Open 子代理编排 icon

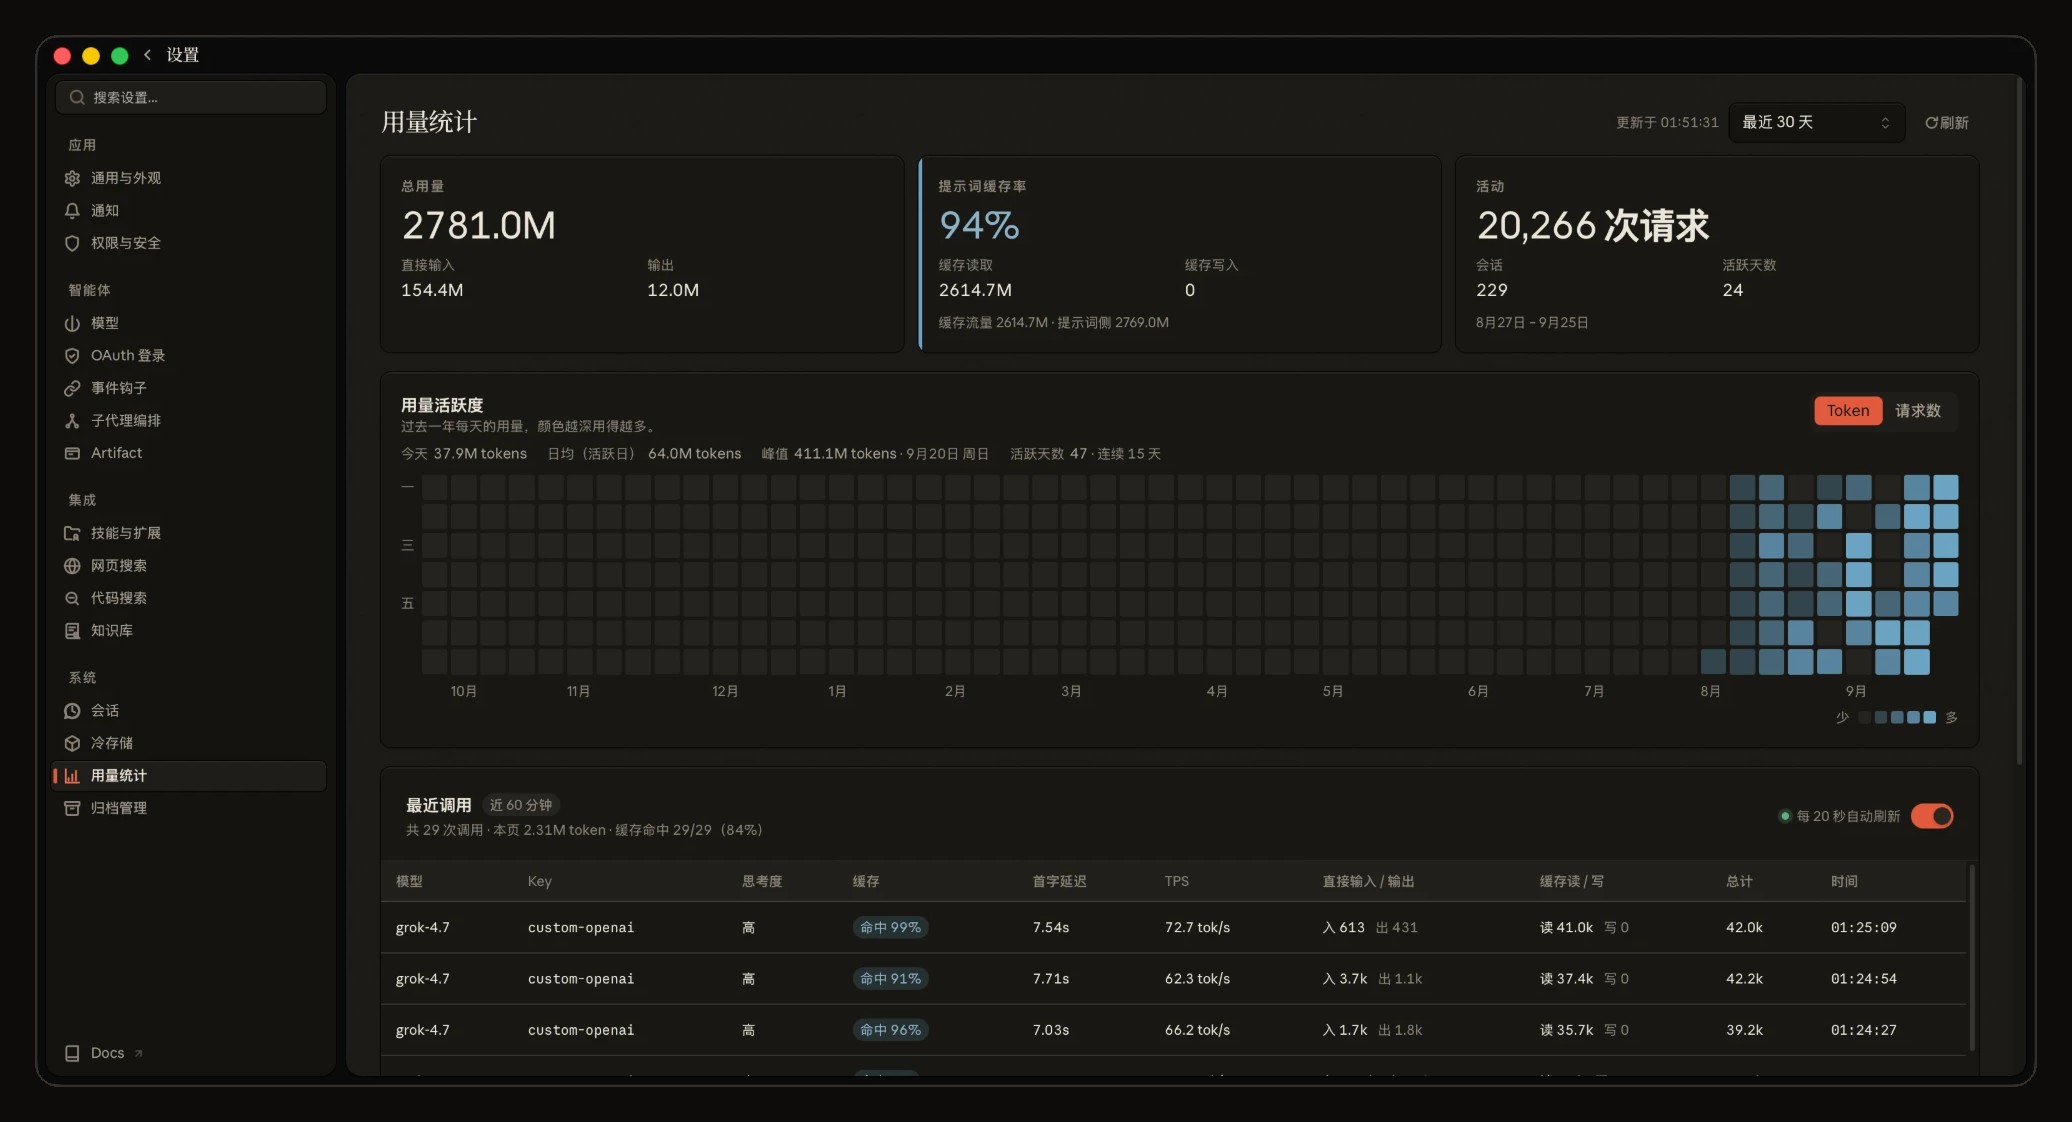pos(72,421)
